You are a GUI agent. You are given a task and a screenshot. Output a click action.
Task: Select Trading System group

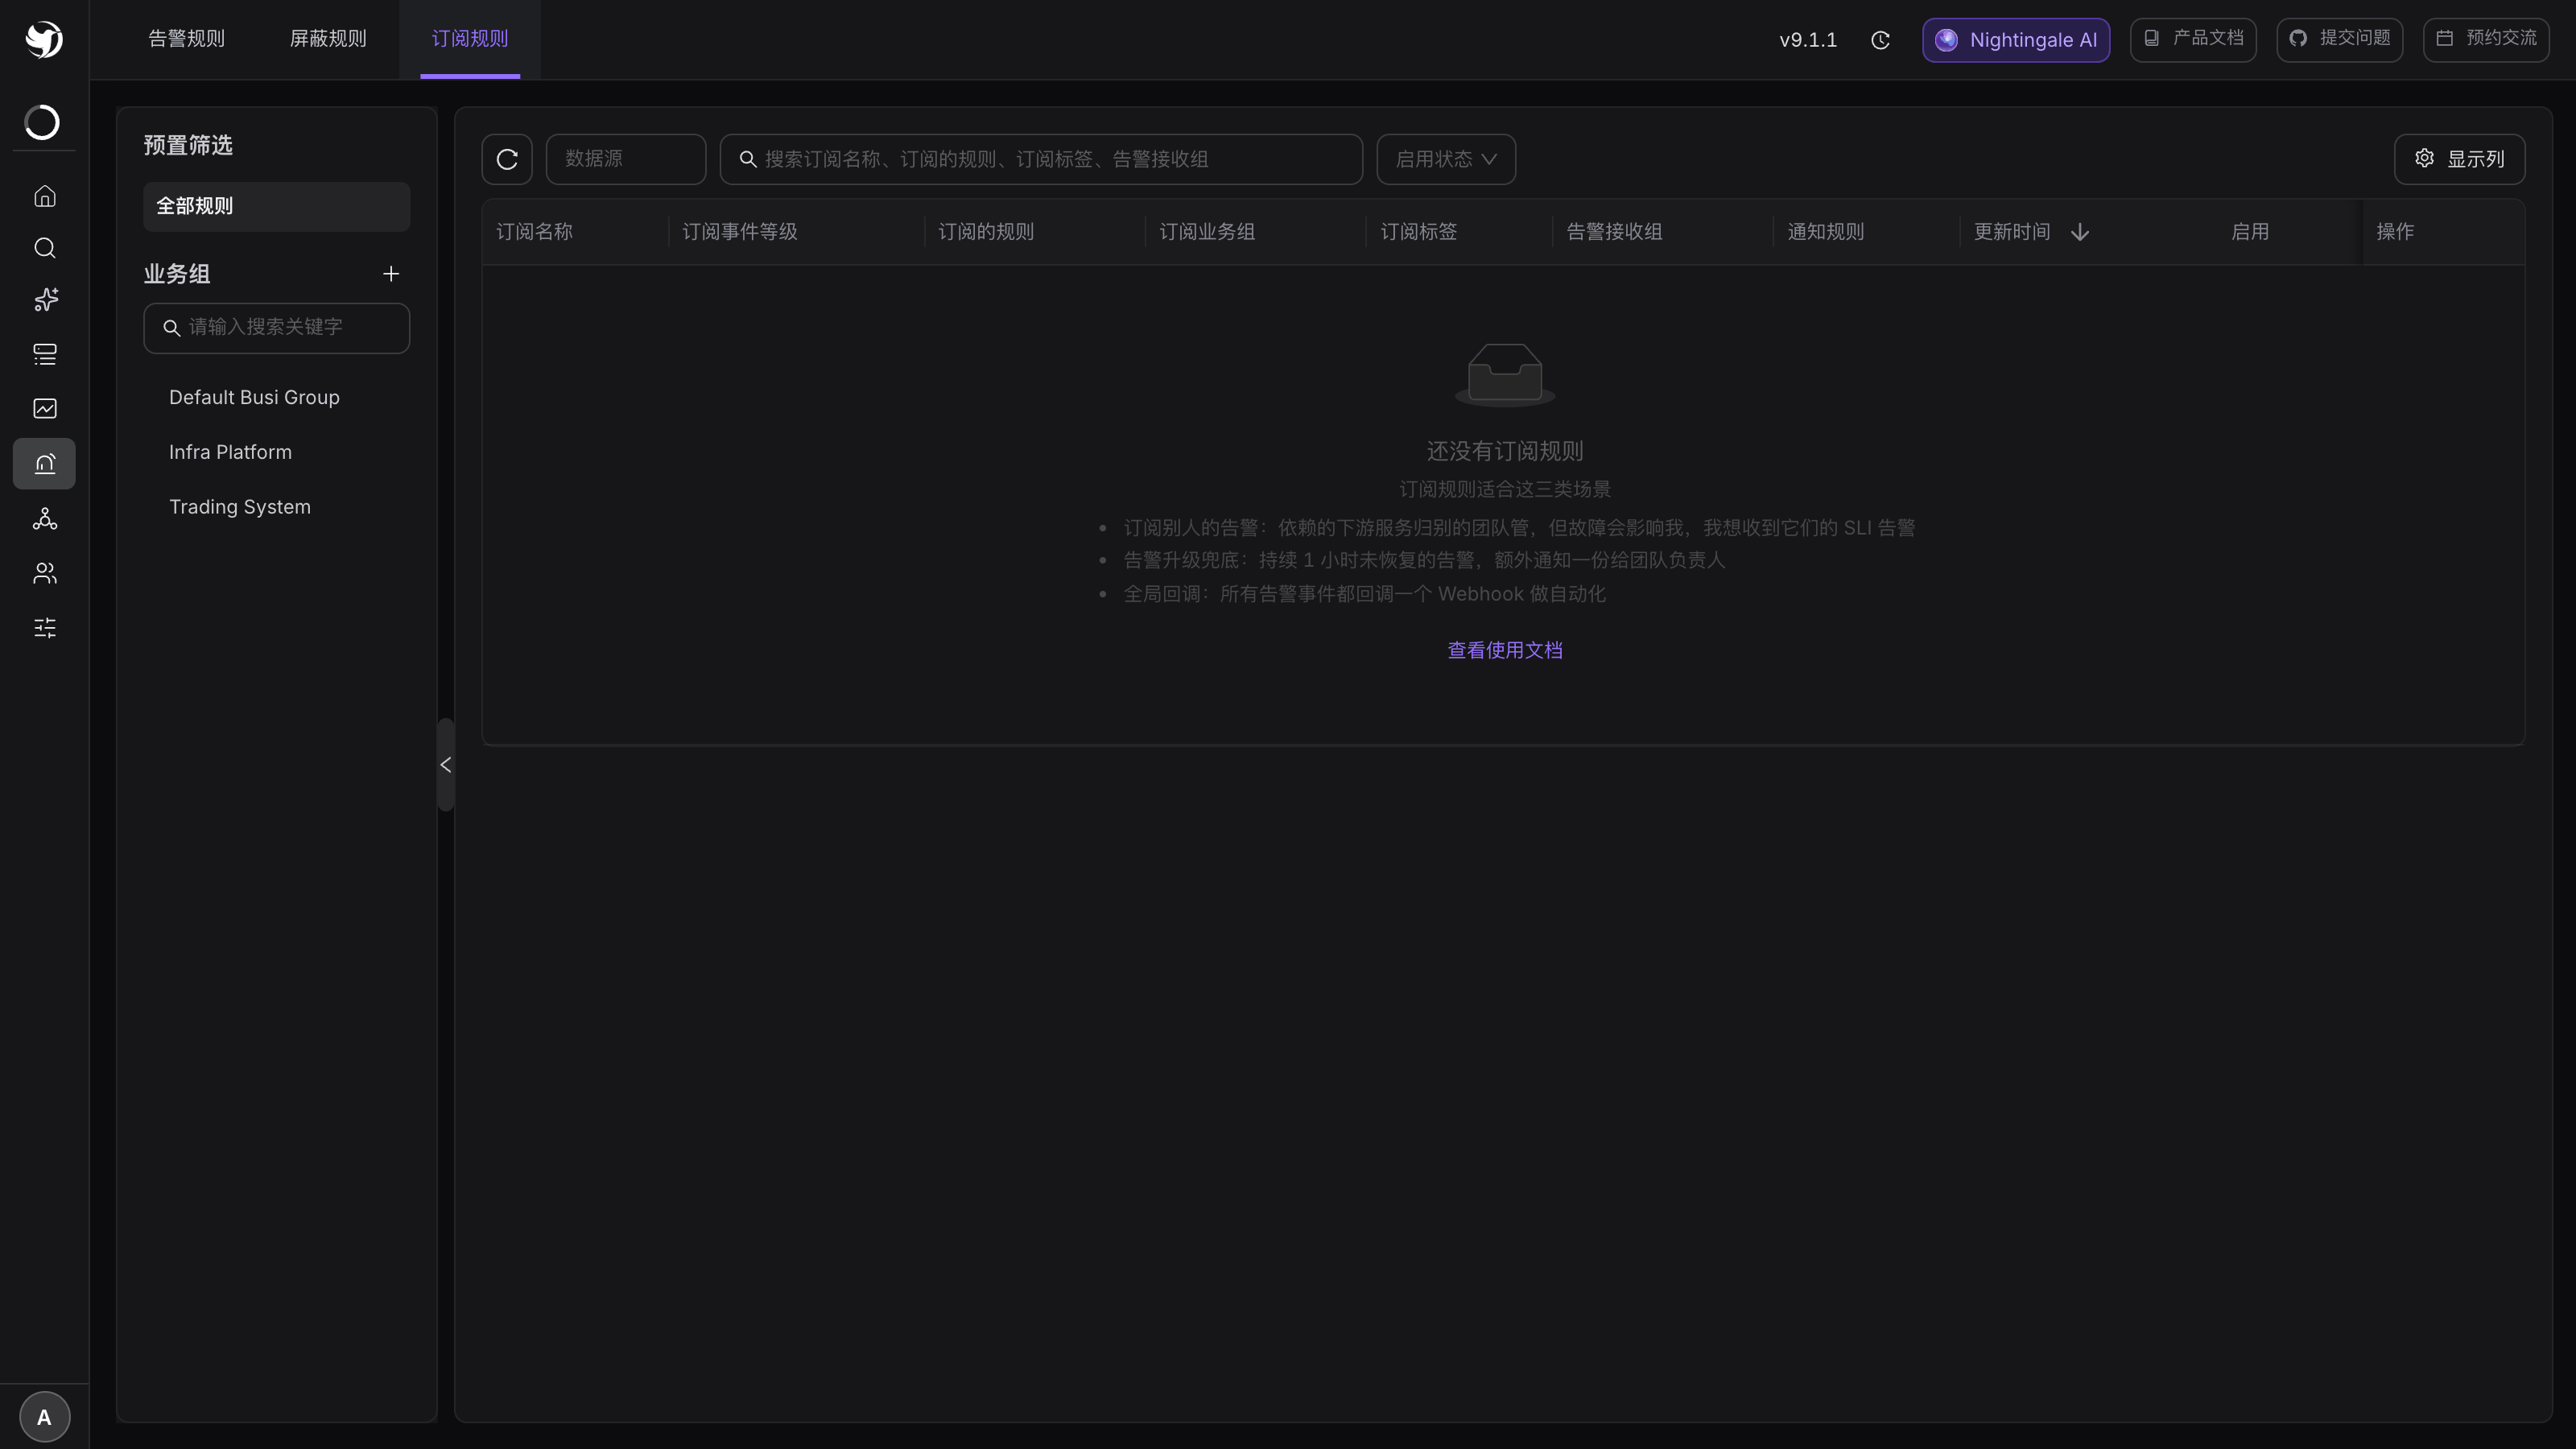point(240,507)
